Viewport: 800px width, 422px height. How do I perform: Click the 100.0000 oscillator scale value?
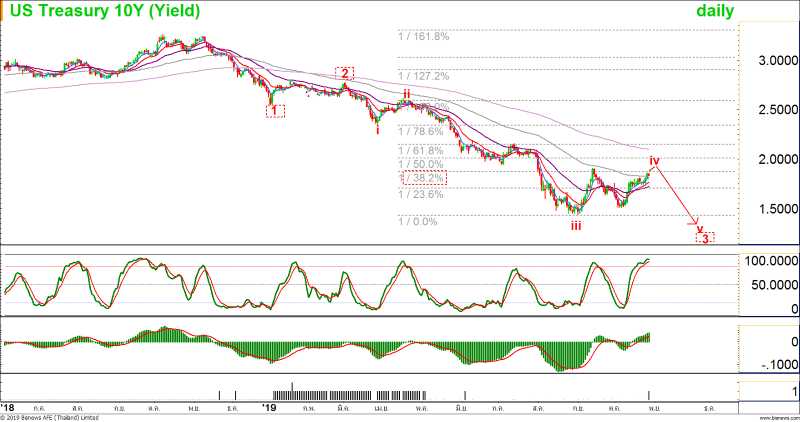click(x=767, y=261)
